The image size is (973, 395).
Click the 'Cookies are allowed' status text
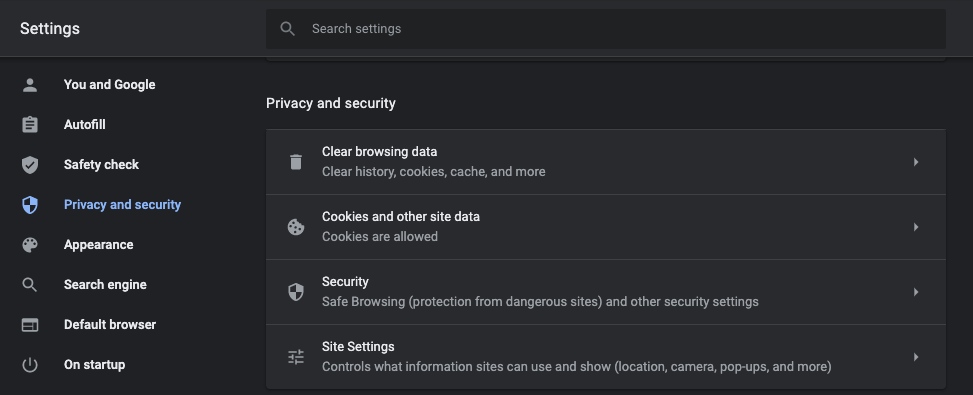pyautogui.click(x=380, y=237)
